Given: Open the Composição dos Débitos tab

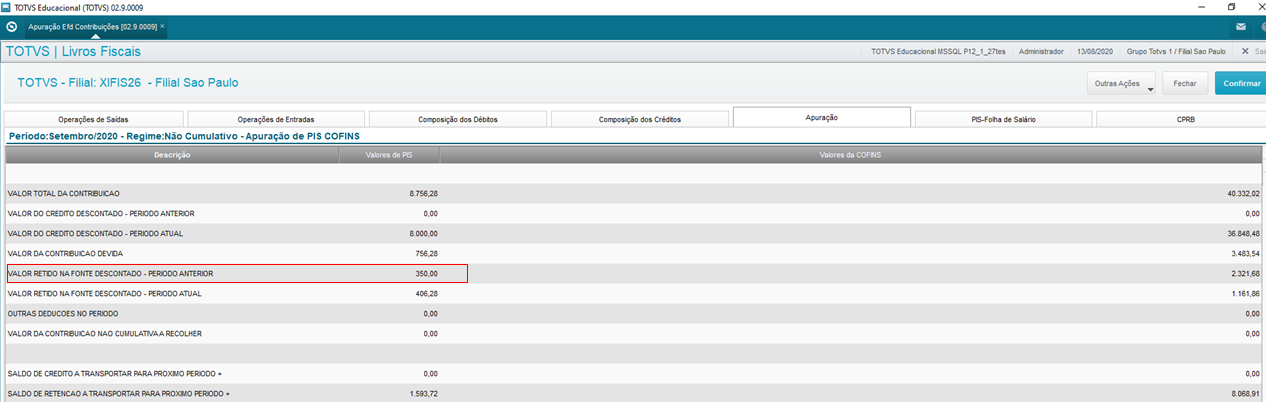Looking at the screenshot, I should coord(458,119).
